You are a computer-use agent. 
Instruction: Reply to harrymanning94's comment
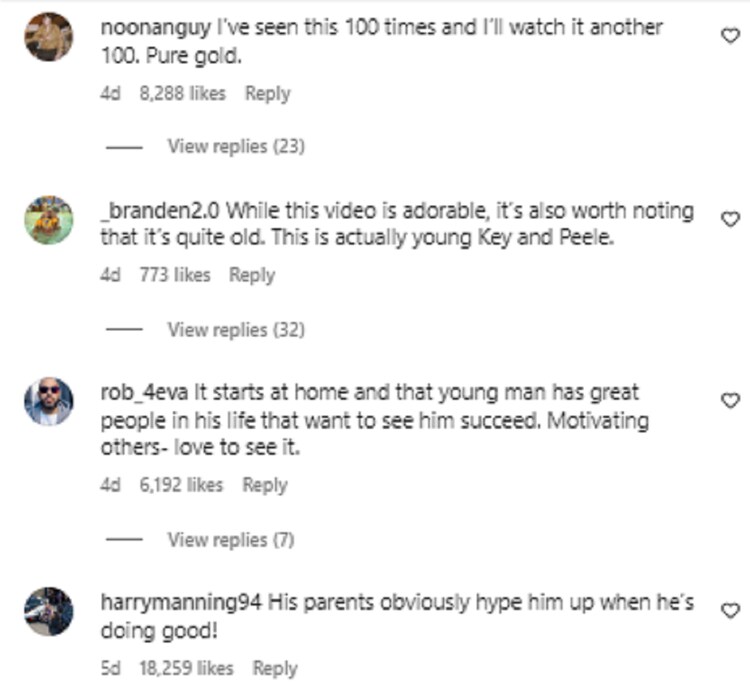(275, 667)
